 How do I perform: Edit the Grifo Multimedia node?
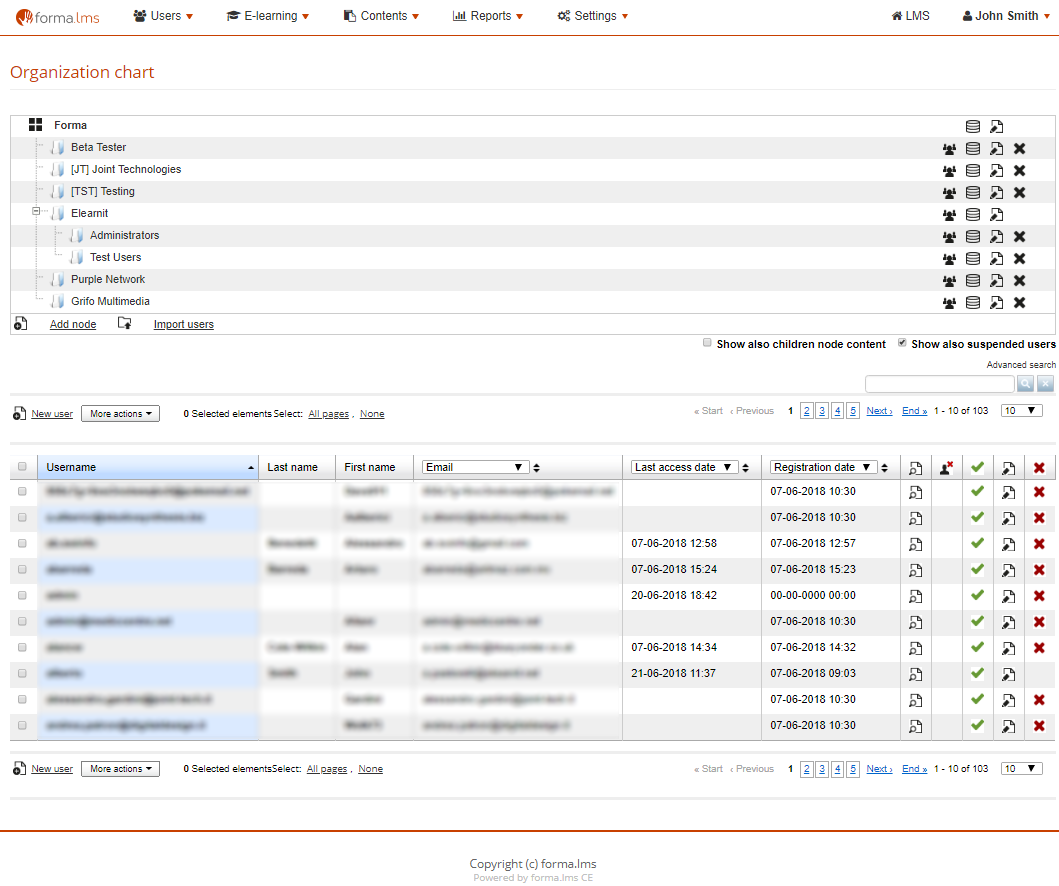click(996, 302)
